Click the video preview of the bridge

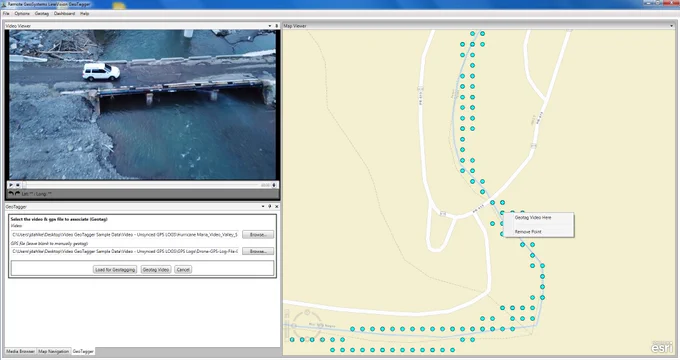[x=142, y=105]
